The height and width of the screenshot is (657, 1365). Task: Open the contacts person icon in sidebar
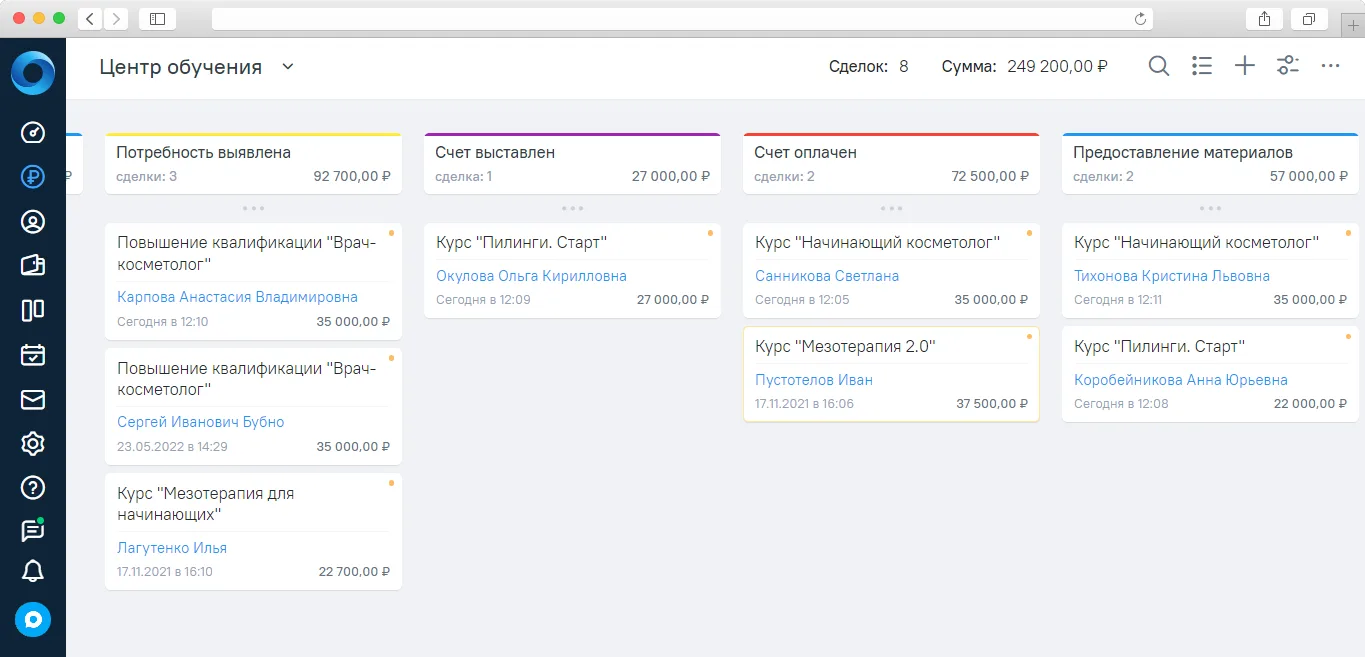coord(33,221)
